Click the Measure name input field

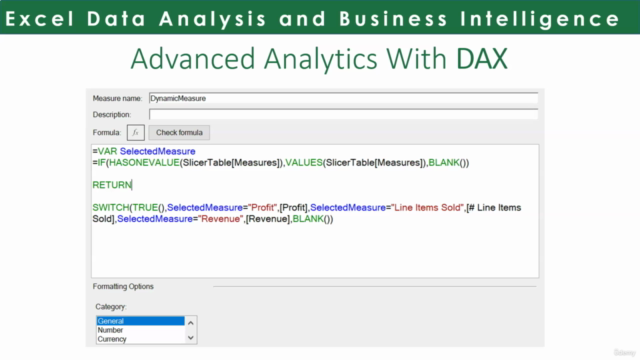[x=343, y=98]
